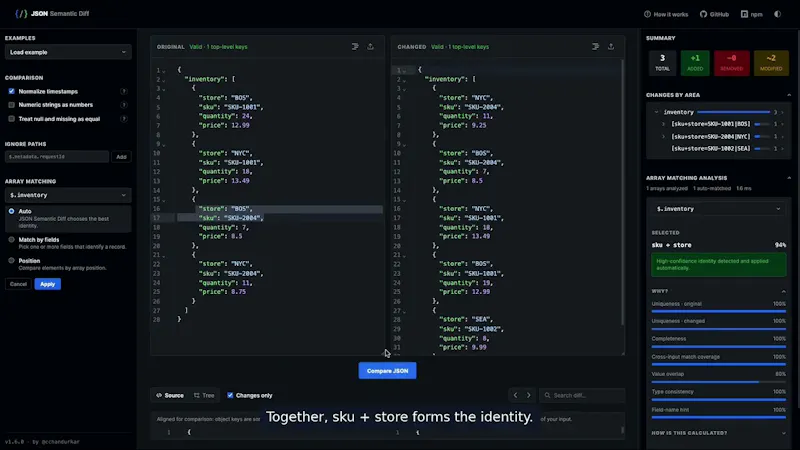This screenshot has width=800, height=450.
Task: Filter by the Total summary card
Action: (x=662, y=63)
